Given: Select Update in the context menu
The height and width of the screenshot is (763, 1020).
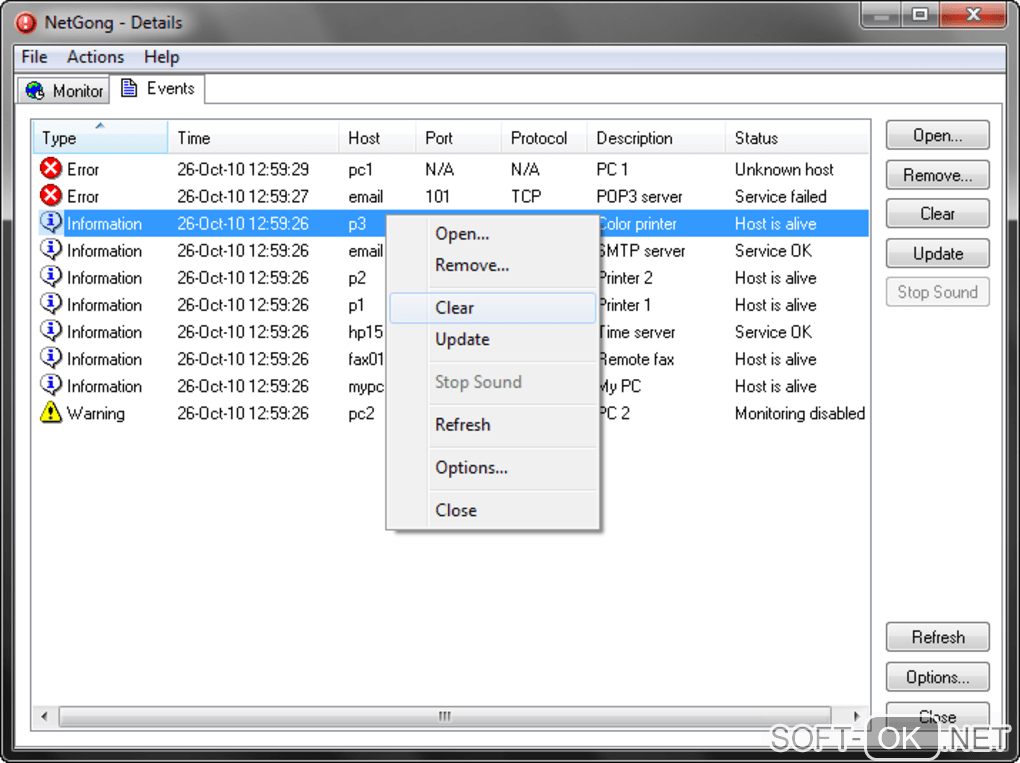Looking at the screenshot, I should coord(492,340).
